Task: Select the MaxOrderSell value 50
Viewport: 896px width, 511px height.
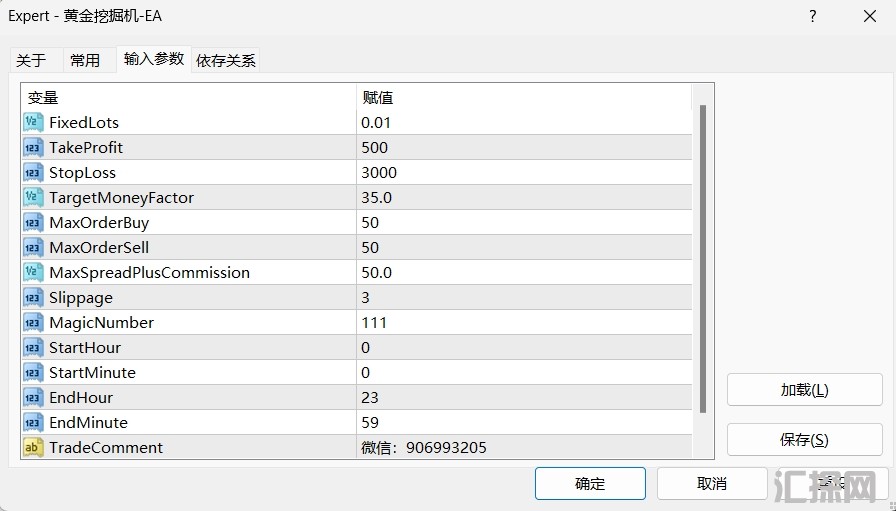Action: [x=370, y=247]
